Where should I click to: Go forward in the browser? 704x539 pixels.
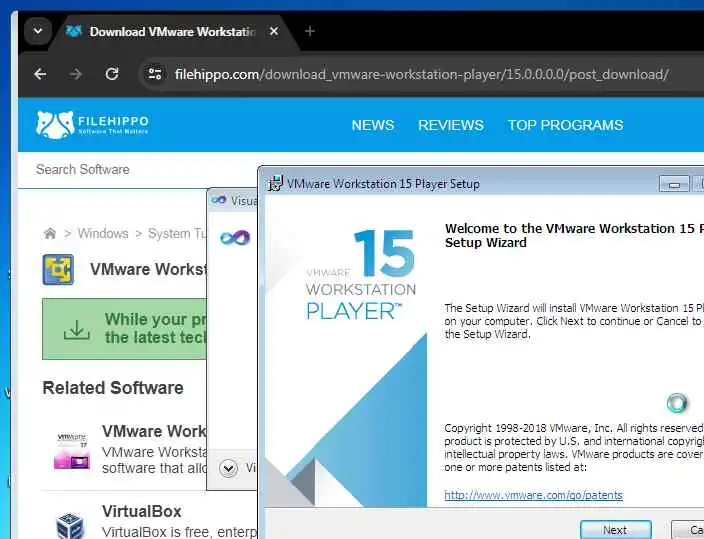pos(76,74)
